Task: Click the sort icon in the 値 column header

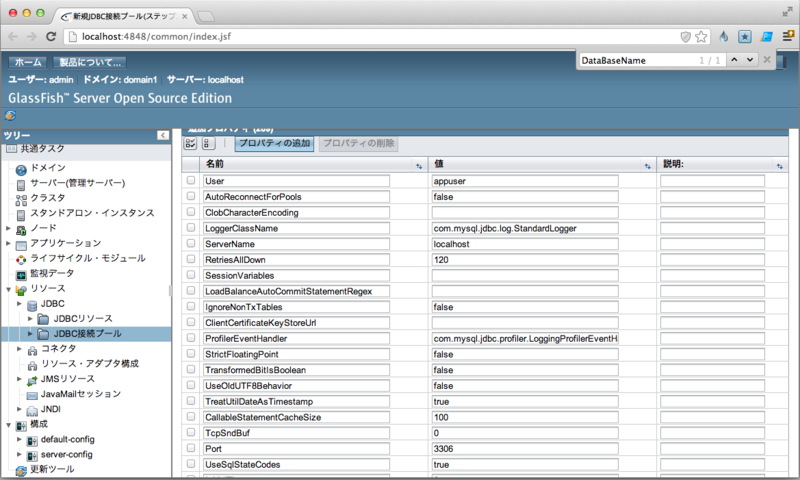Action: click(x=648, y=164)
